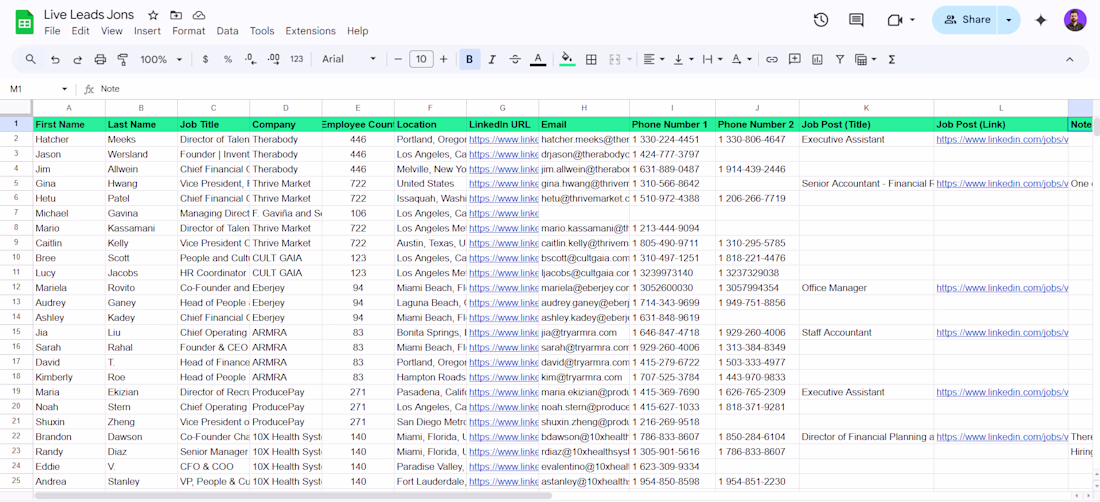This screenshot has height=502, width=1100.
Task: Click the cloud document status icon
Action: click(x=199, y=15)
